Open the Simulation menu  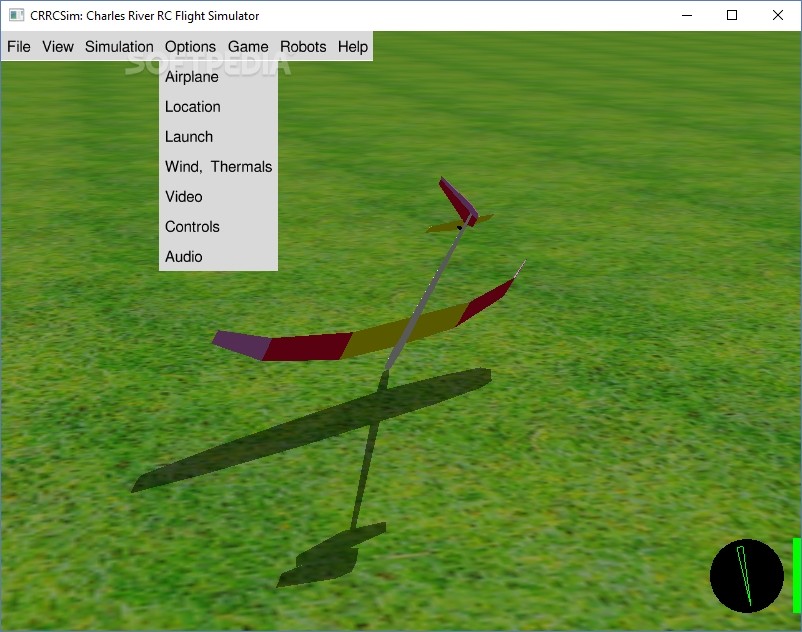pyautogui.click(x=119, y=47)
